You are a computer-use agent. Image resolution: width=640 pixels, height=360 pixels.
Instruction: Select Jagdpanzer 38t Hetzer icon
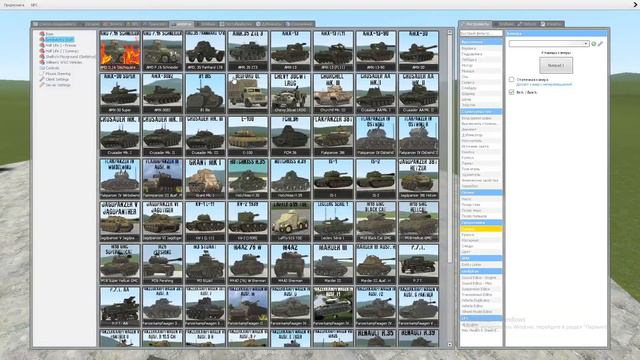point(418,179)
